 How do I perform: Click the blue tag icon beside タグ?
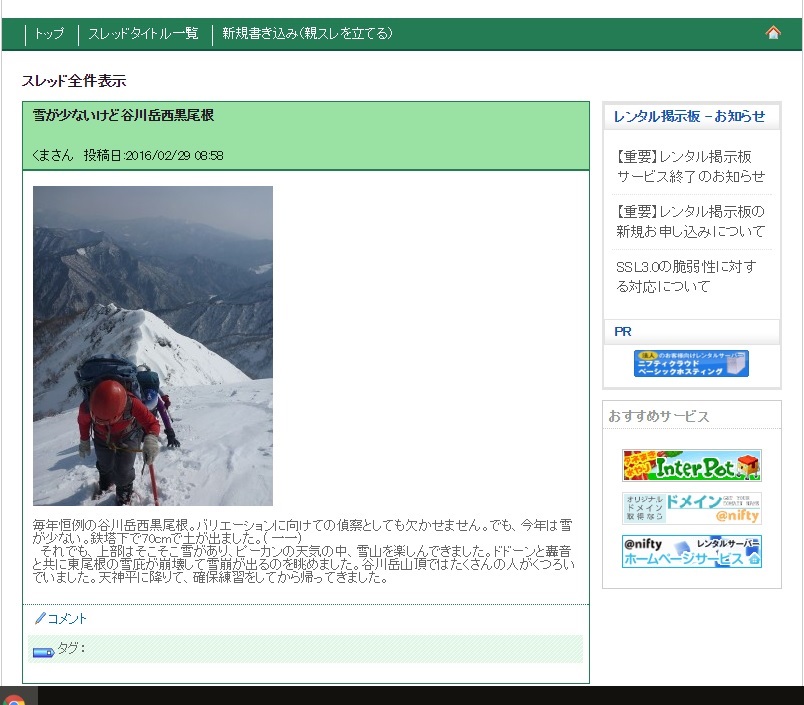click(x=44, y=652)
